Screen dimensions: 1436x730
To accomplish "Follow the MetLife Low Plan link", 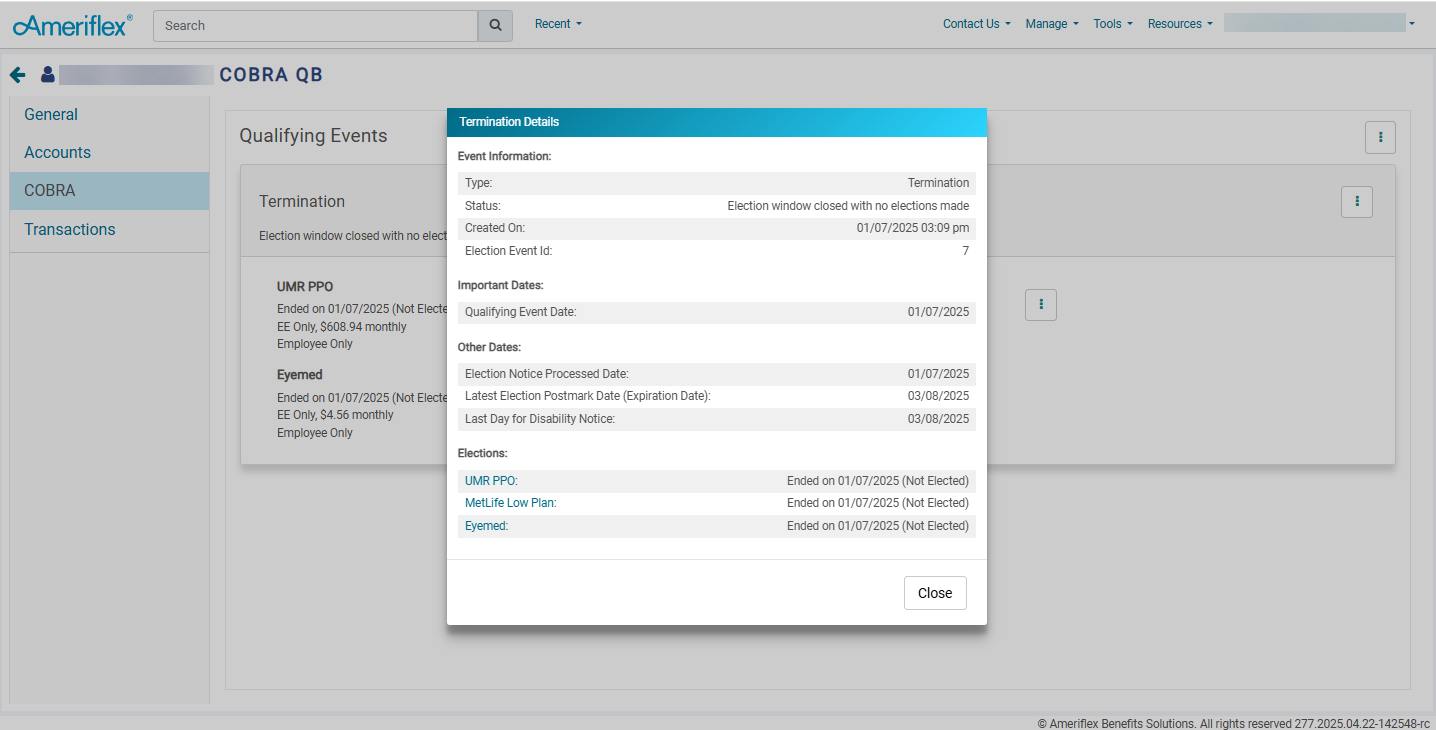I will pos(510,503).
